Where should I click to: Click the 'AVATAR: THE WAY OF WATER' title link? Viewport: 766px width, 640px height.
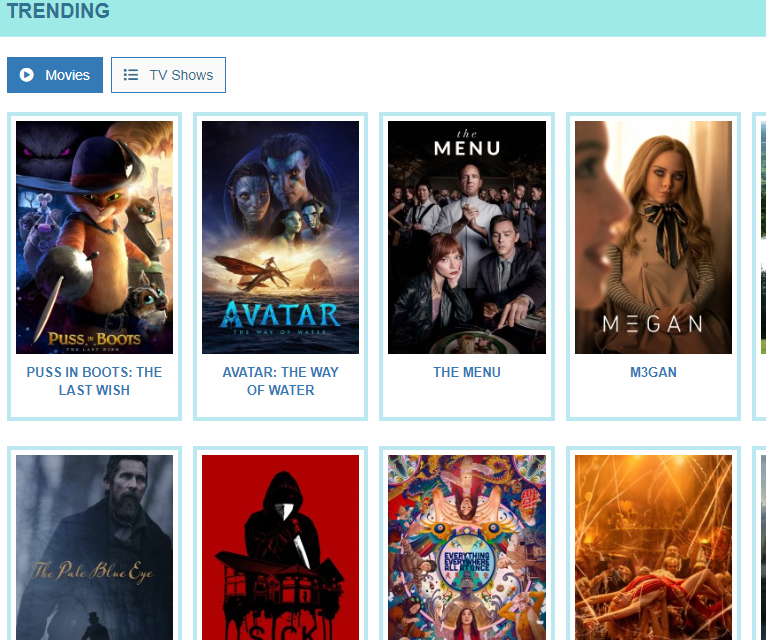280,381
